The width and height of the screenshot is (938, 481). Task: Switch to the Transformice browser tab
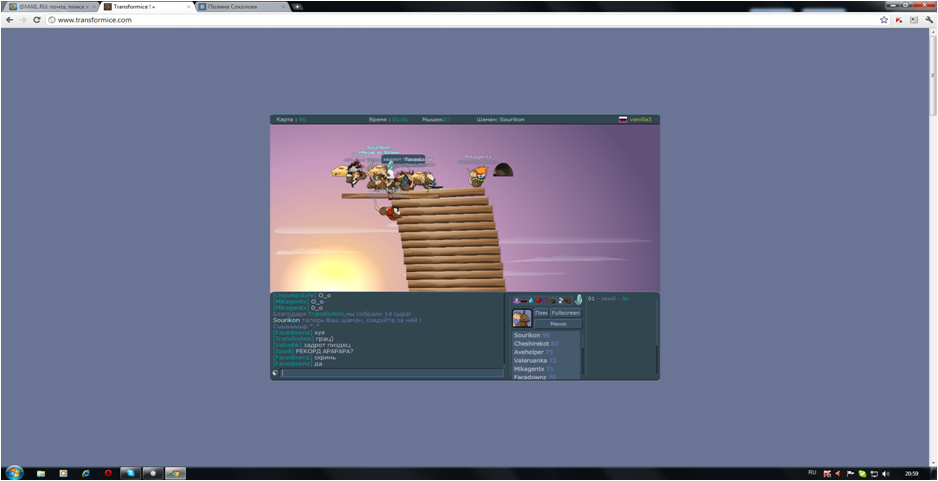click(146, 7)
